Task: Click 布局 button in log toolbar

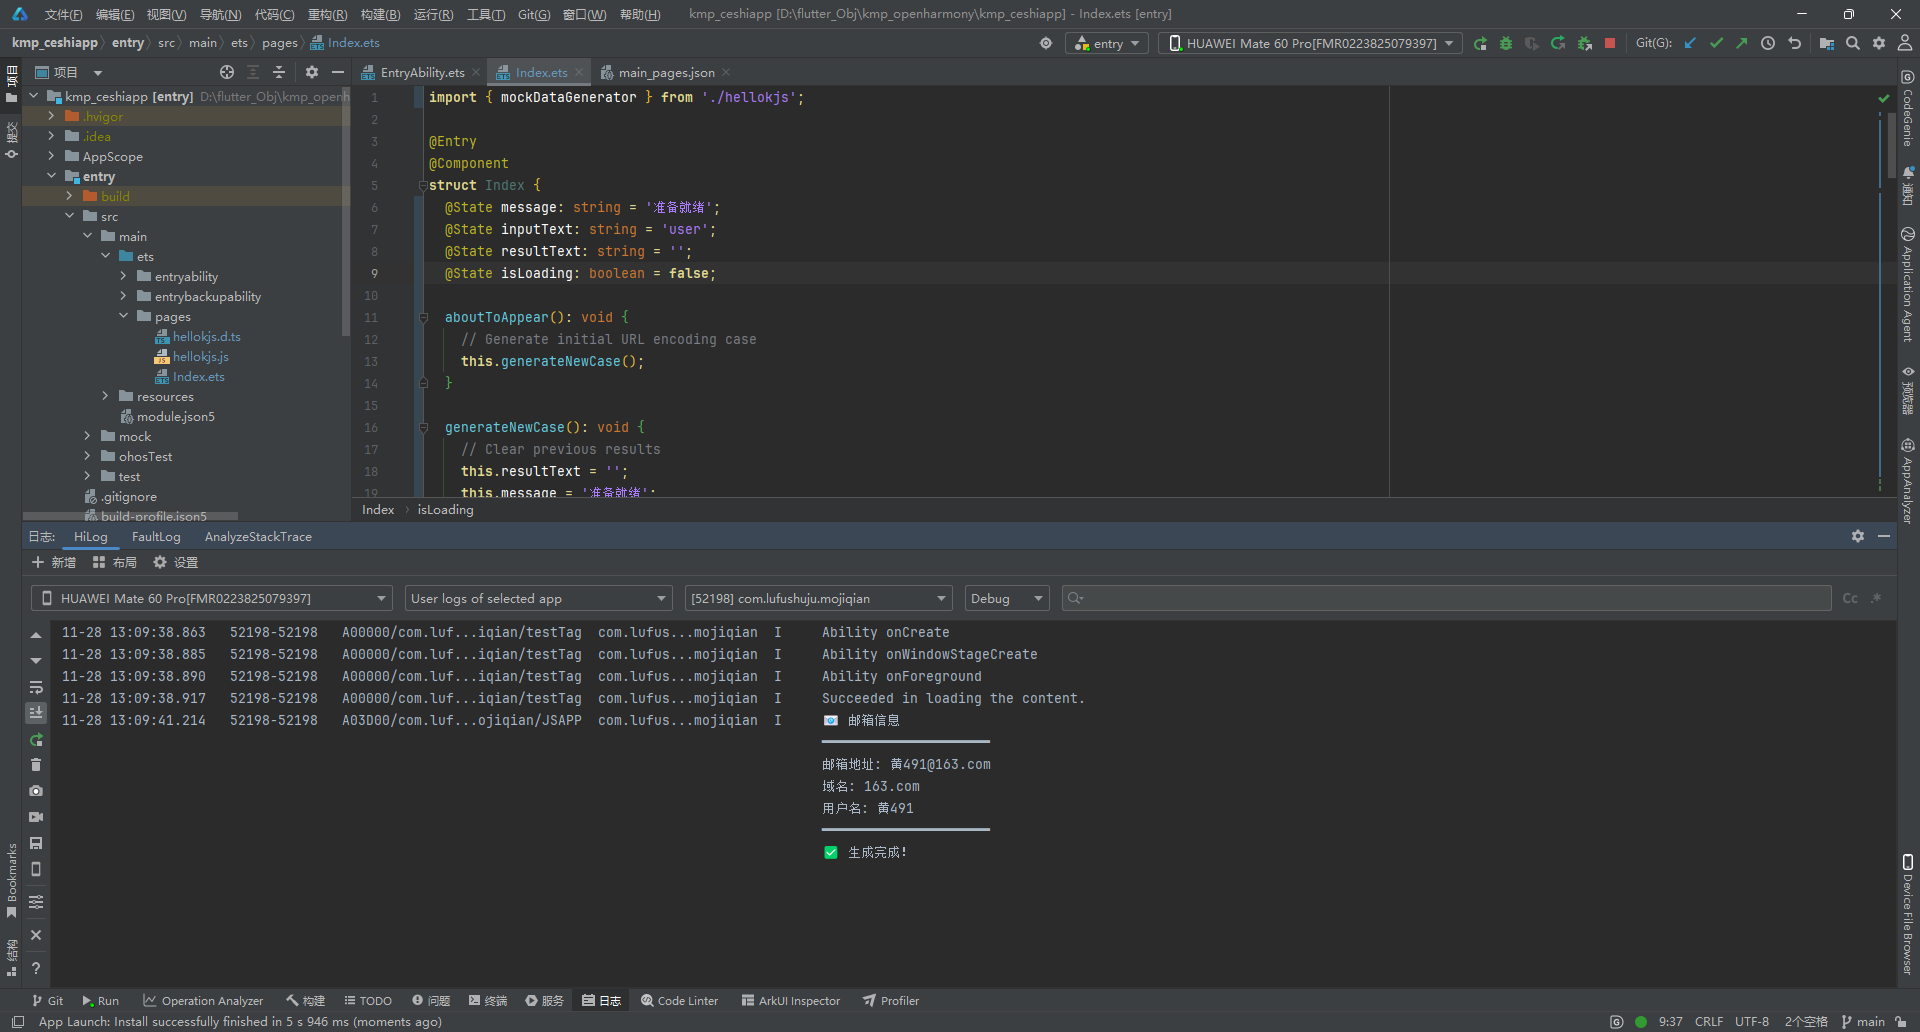Action: 115,562
